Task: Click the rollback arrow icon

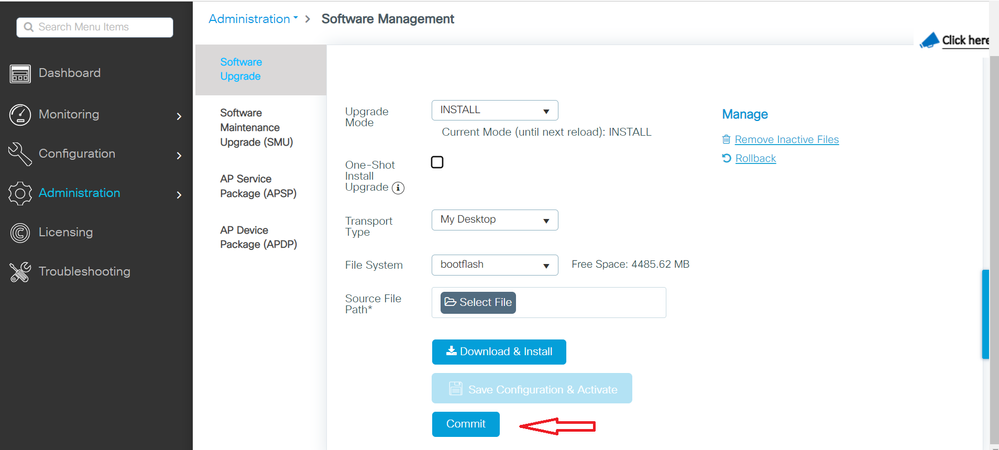Action: (x=726, y=158)
